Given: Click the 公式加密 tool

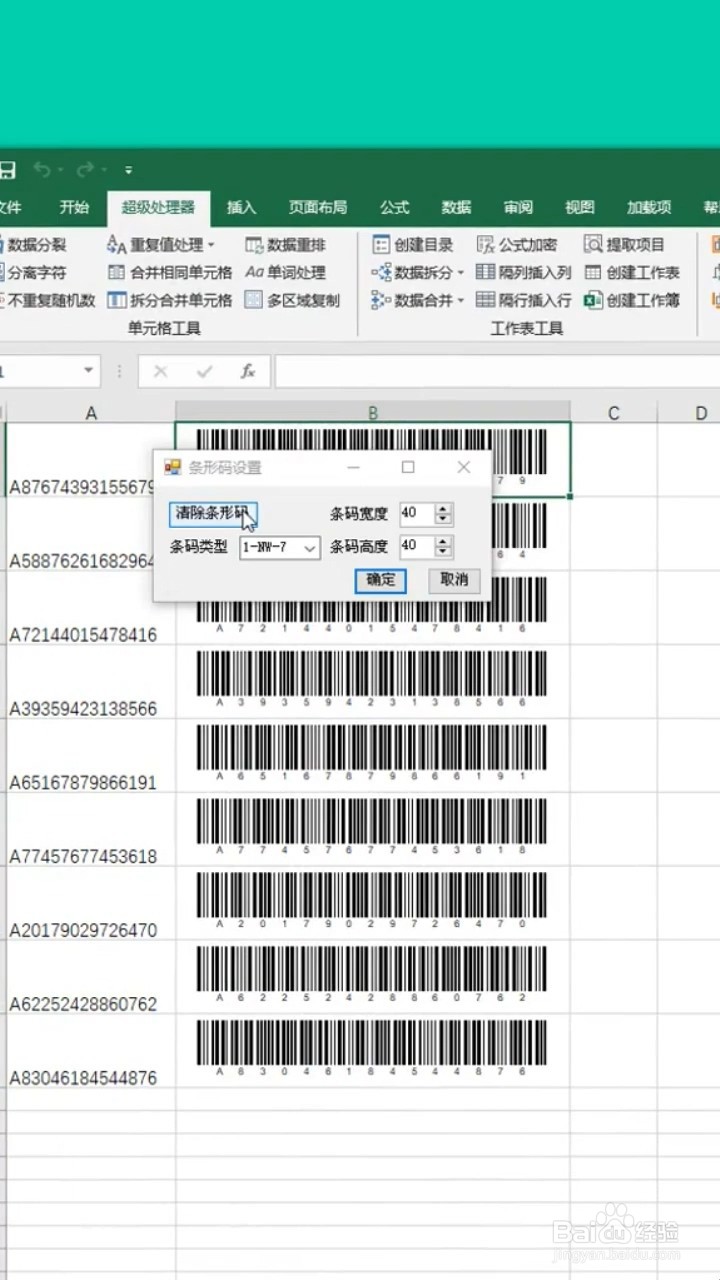Looking at the screenshot, I should click(x=516, y=244).
